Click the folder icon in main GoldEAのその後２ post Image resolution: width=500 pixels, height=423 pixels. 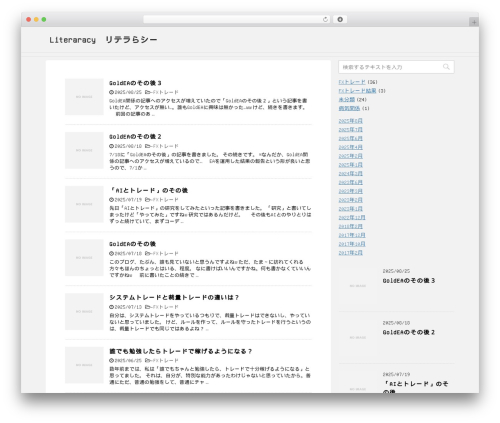147,146
